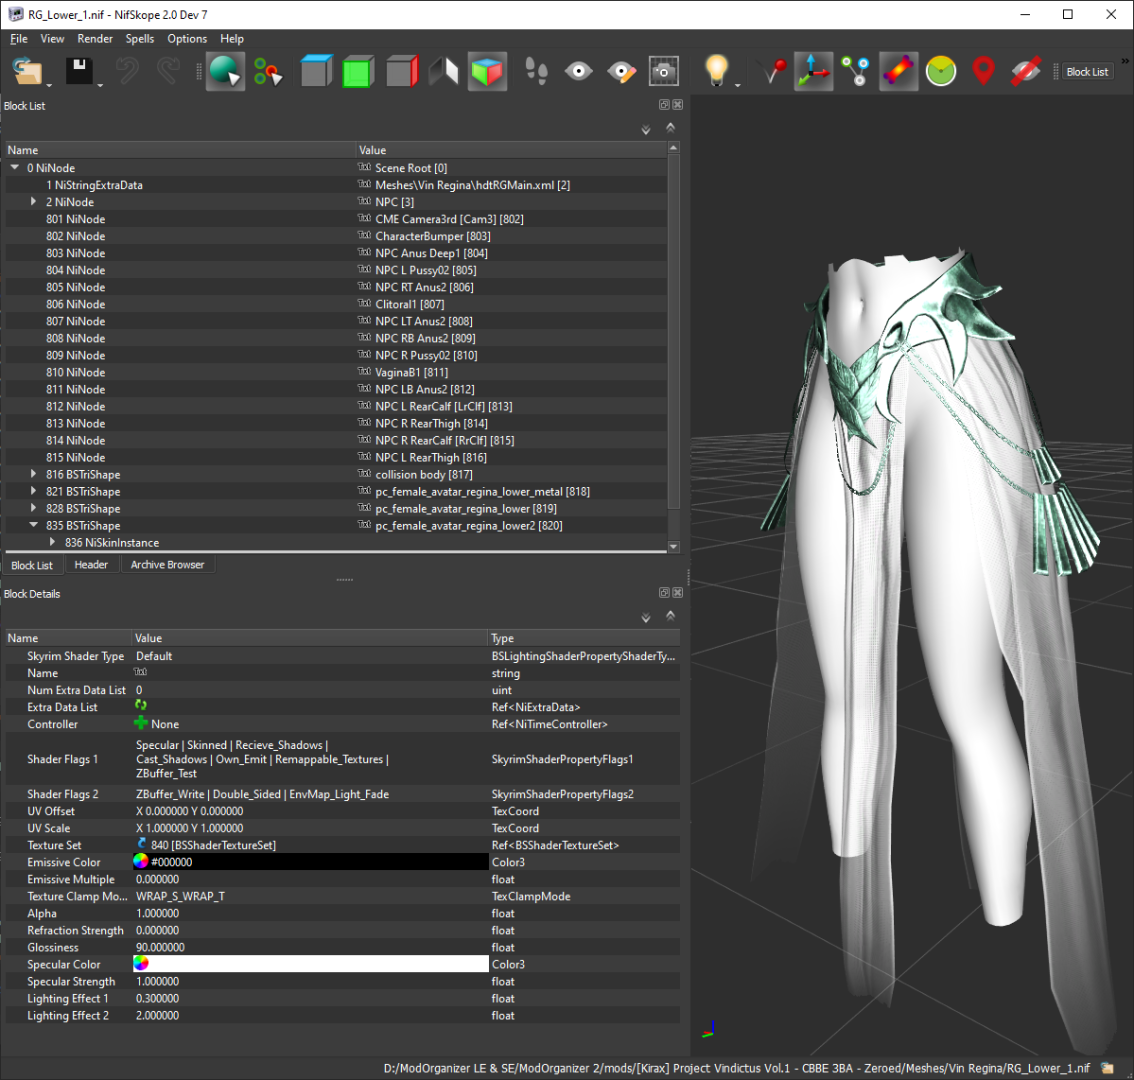
Task: Click the Controller None green plus icon
Action: (141, 723)
